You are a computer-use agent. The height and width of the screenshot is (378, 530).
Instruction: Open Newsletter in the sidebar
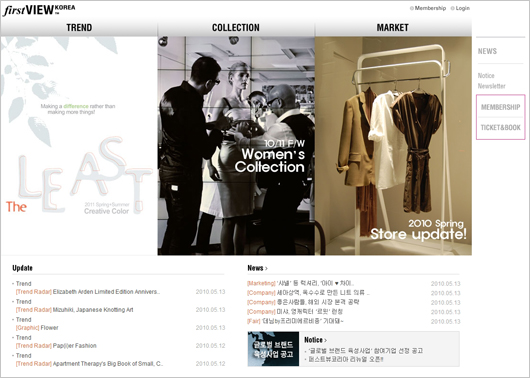tap(491, 86)
